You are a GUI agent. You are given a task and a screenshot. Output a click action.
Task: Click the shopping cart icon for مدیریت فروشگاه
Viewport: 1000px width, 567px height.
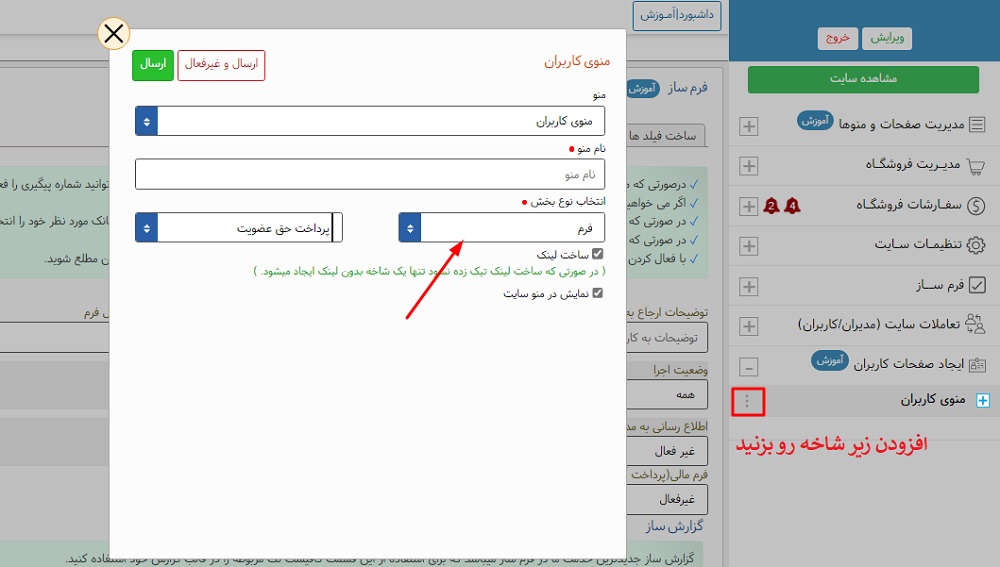977,165
